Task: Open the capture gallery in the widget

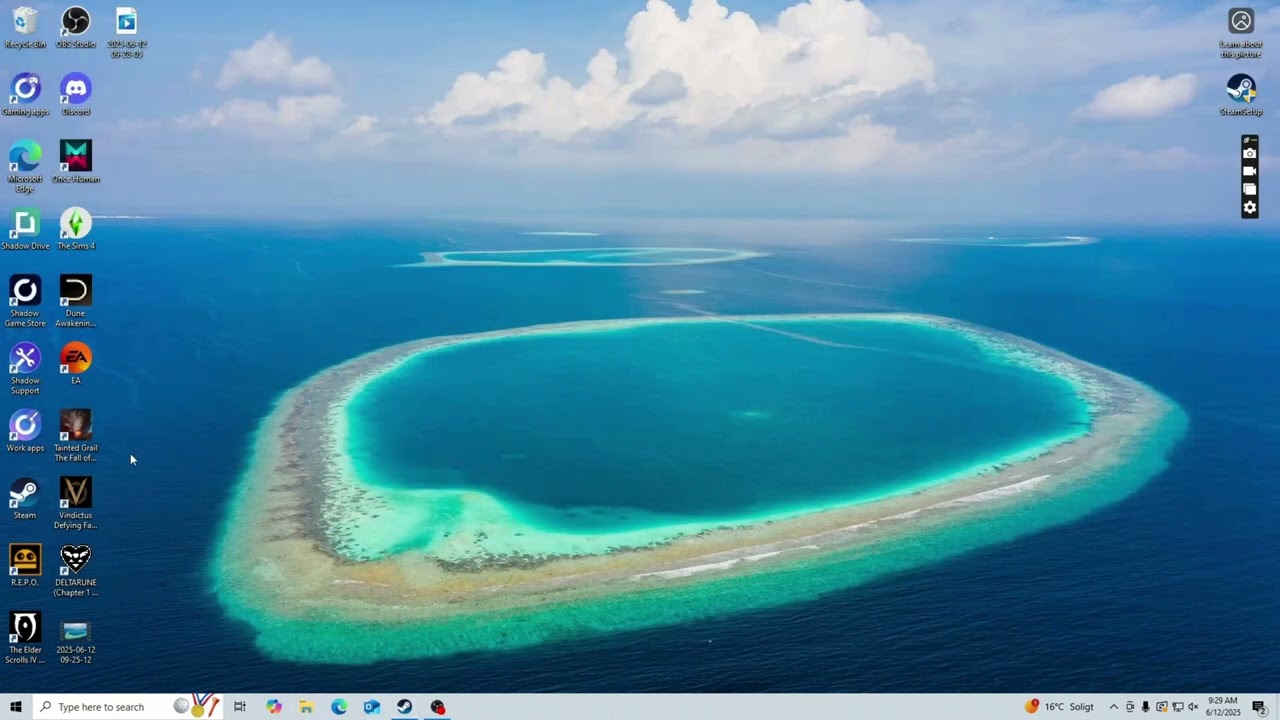Action: point(1250,189)
